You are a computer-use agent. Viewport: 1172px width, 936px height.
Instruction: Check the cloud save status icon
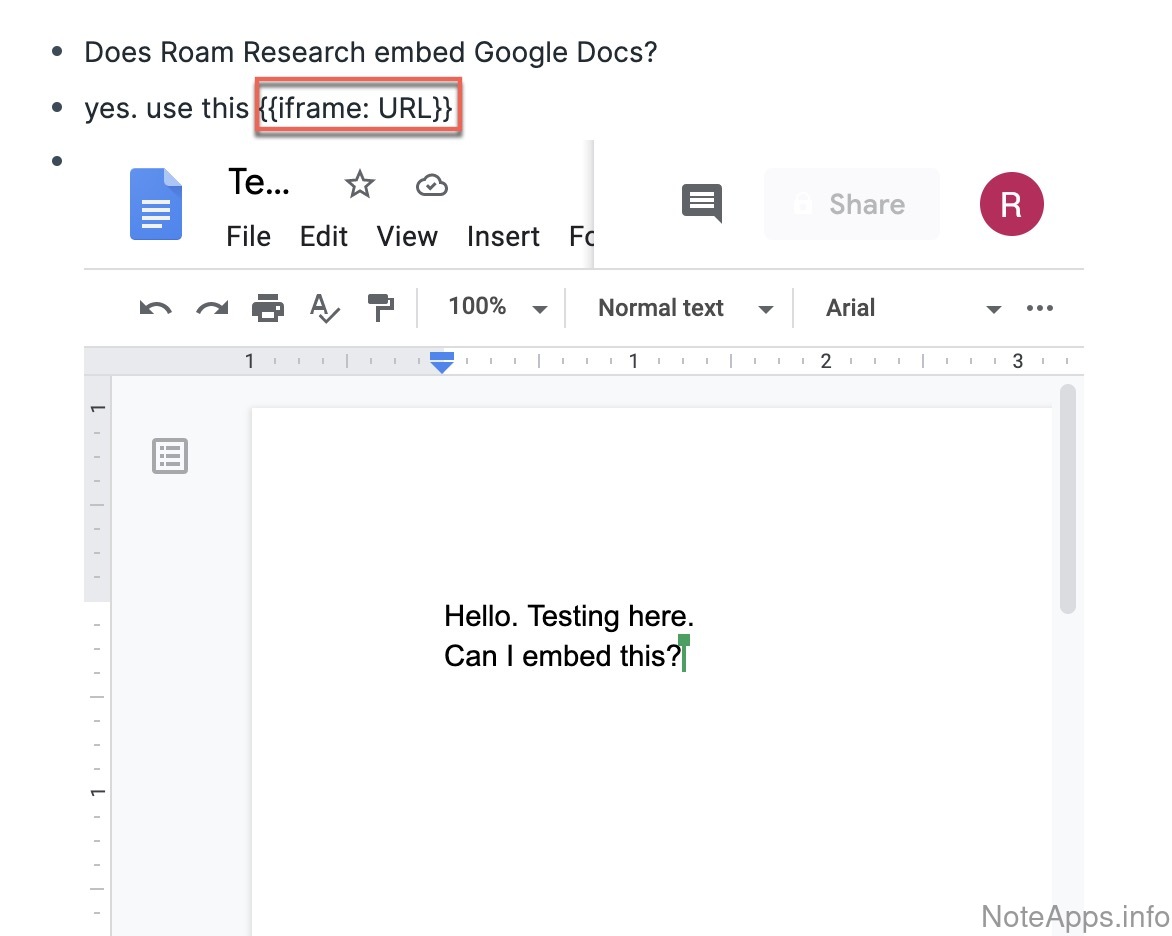coord(431,184)
